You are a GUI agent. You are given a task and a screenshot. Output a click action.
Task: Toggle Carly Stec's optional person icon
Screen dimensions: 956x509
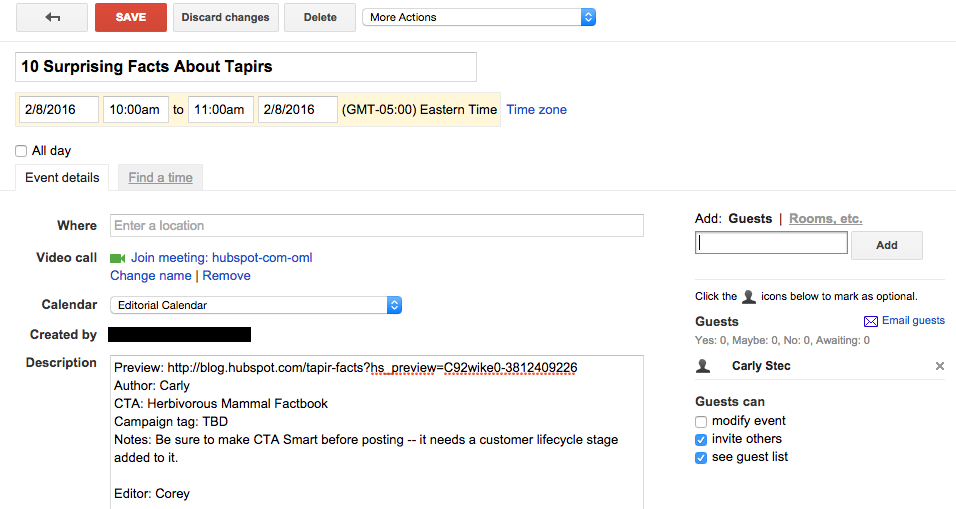[x=703, y=366]
